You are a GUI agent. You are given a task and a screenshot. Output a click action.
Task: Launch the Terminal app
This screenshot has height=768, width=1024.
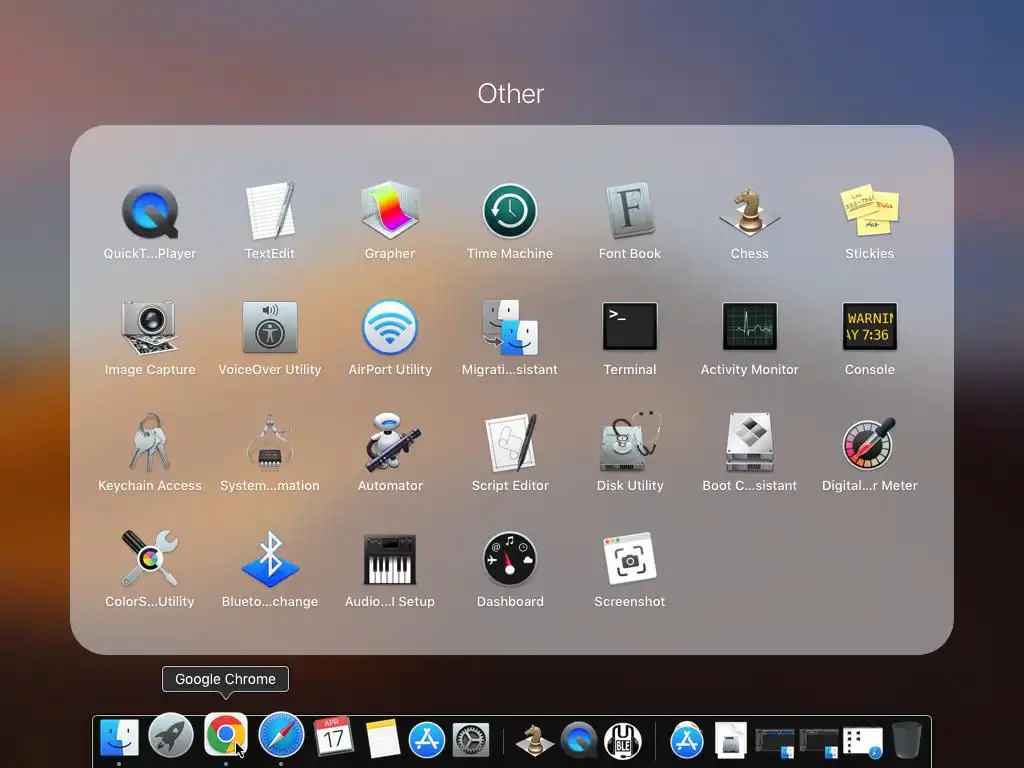[630, 326]
